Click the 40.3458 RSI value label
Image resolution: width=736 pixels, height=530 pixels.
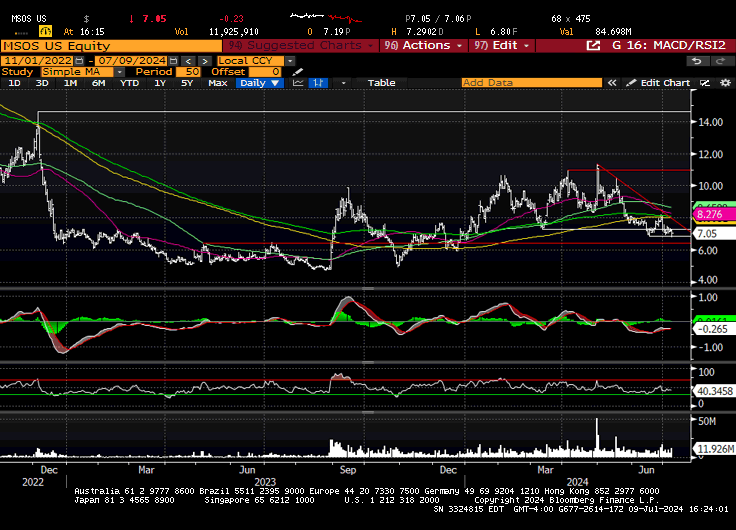pyautogui.click(x=713, y=391)
